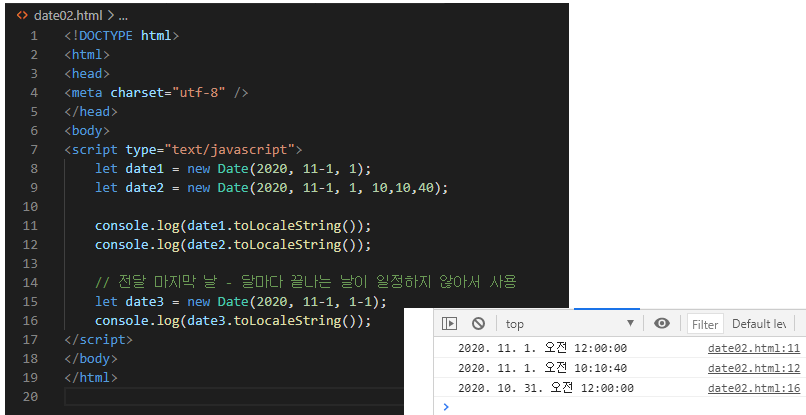Screen dimensions: 806x415
Task: Click the closing </script> tag
Action: (x=99, y=339)
